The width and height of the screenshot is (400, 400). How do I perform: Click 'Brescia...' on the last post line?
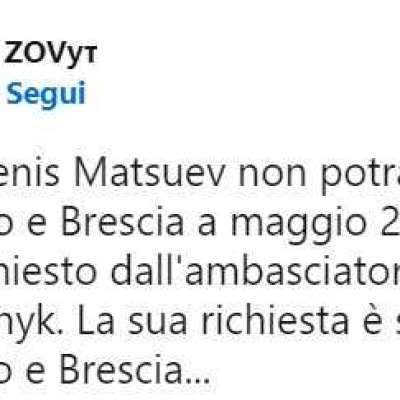coord(135,369)
